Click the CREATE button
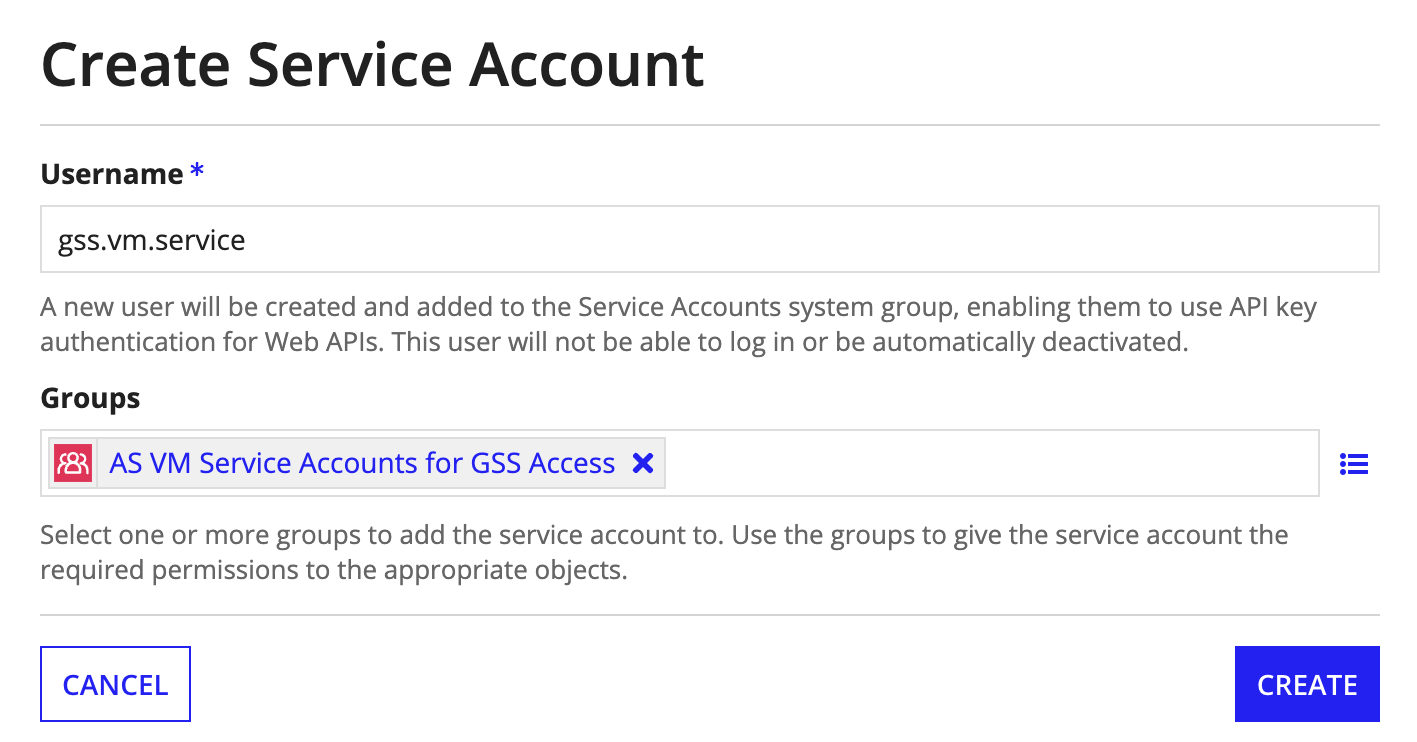Viewport: 1417px width, 742px height. (x=1307, y=684)
